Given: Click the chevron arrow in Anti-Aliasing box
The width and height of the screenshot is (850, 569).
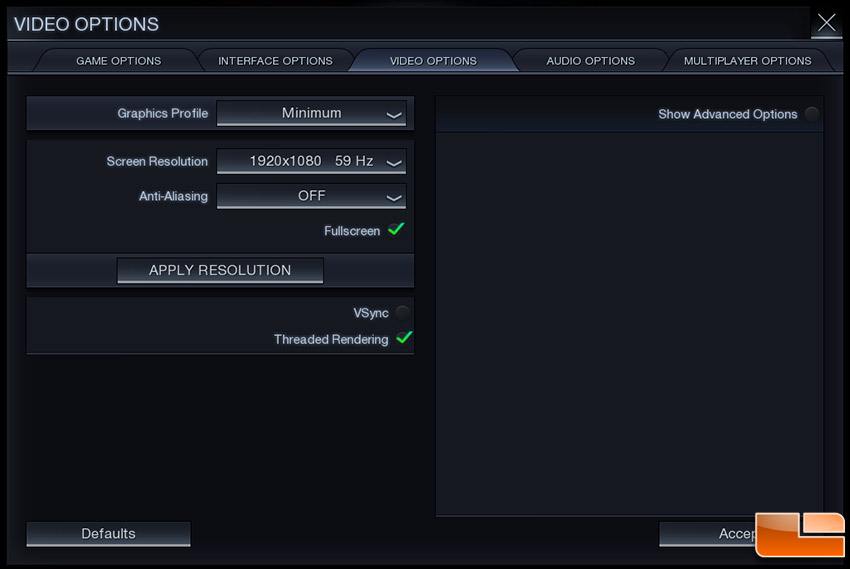Looking at the screenshot, I should pos(394,197).
